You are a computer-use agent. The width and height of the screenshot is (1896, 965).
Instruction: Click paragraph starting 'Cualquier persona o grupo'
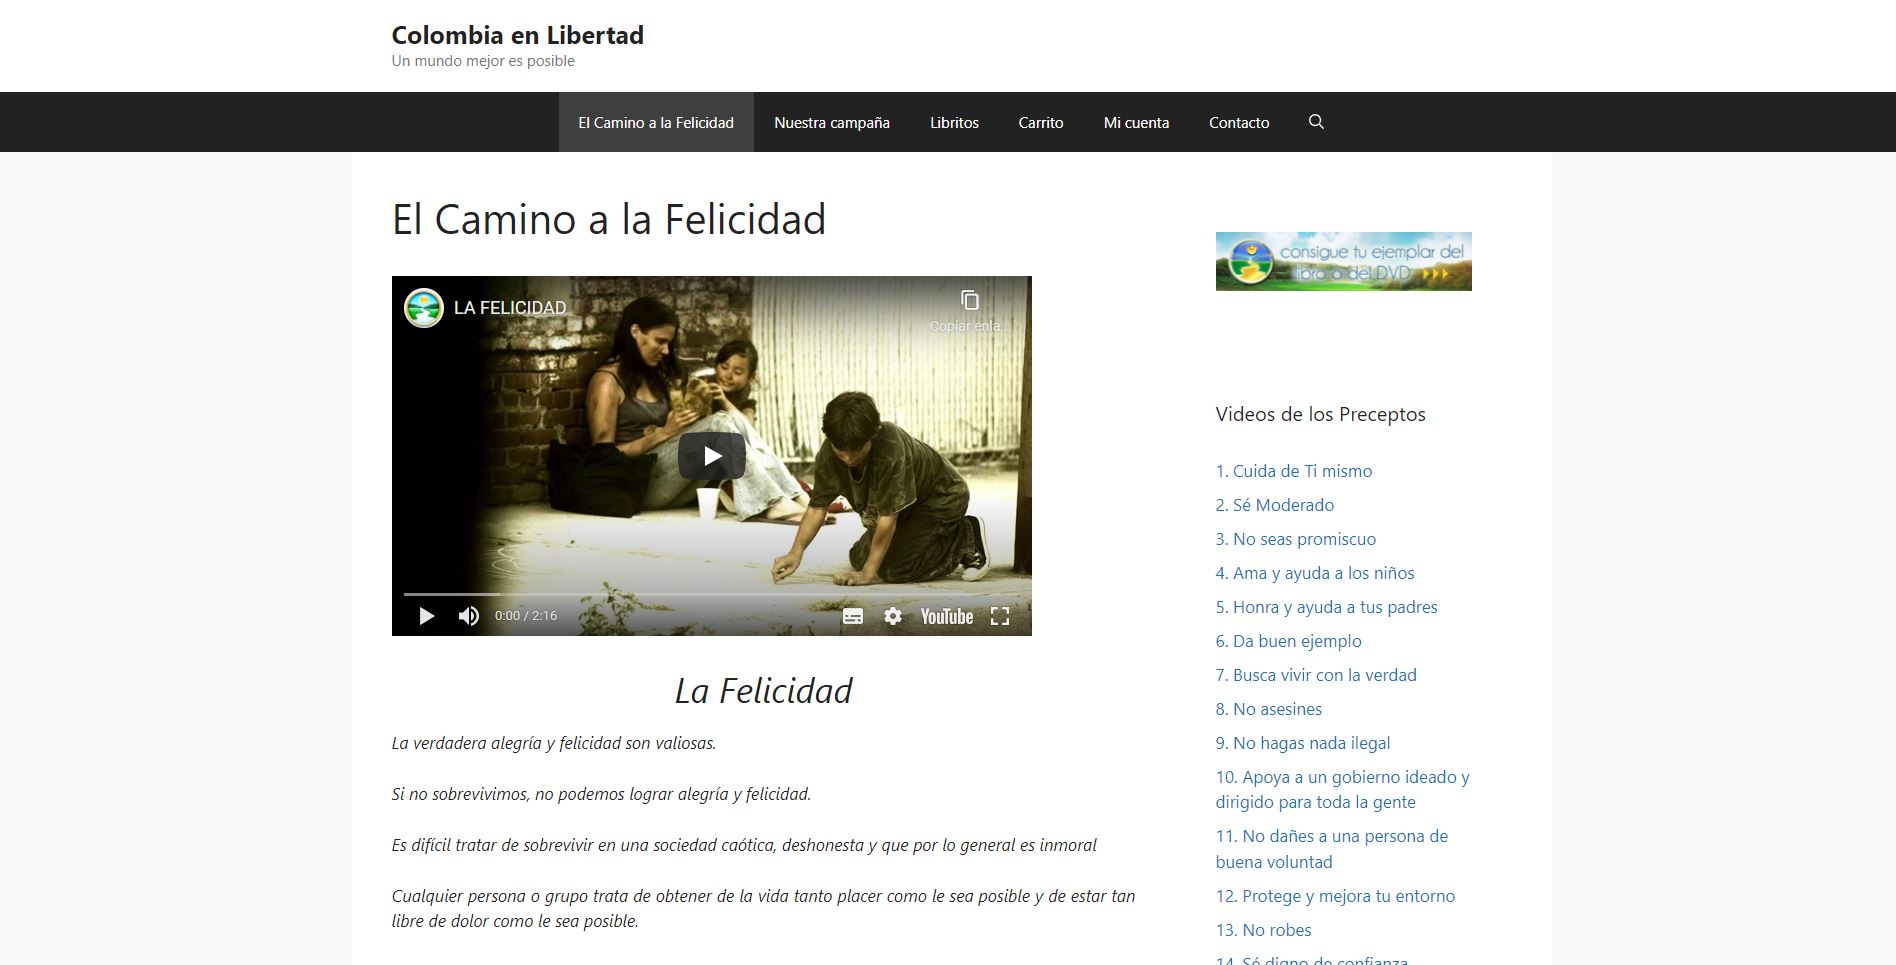pos(764,908)
